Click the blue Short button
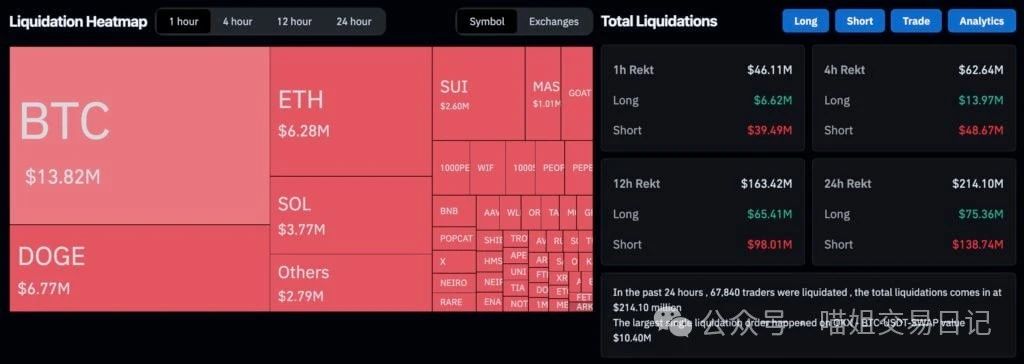The width and height of the screenshot is (1024, 364). [x=859, y=21]
